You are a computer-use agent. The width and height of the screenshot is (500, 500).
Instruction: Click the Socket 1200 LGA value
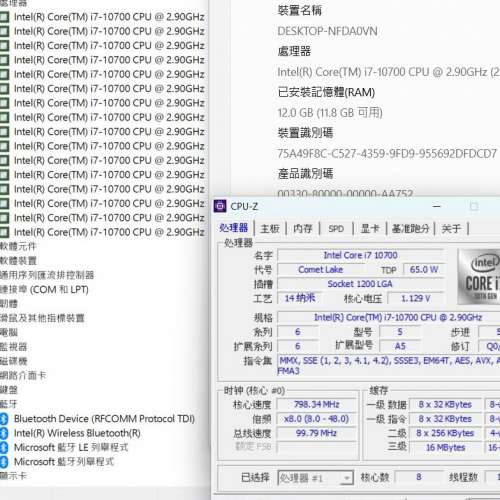361,284
